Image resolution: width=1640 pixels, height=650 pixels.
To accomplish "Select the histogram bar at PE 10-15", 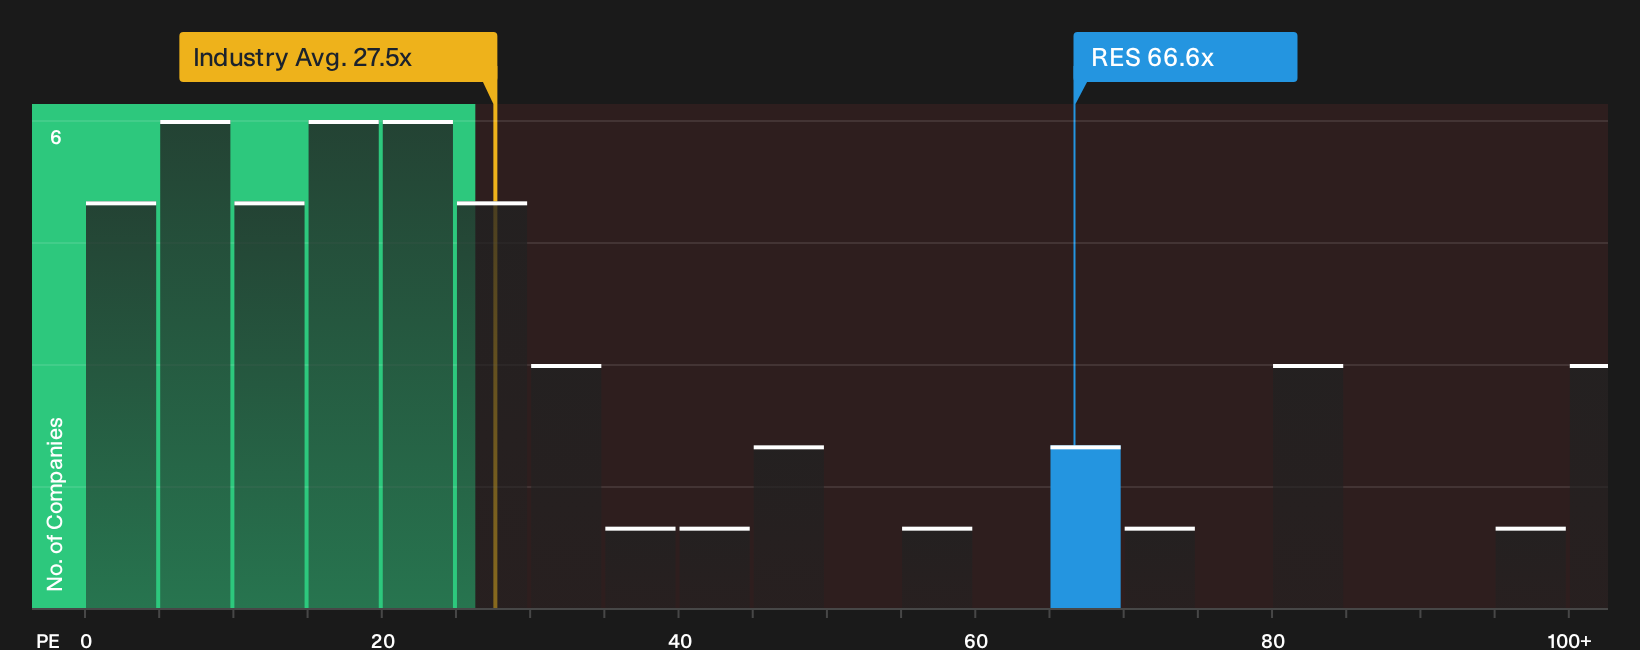I will coord(269,405).
